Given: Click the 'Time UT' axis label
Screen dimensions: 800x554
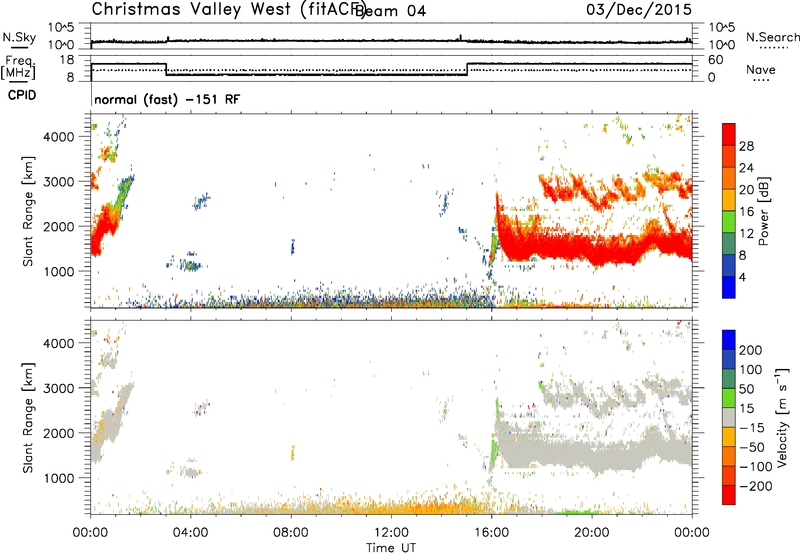Looking at the screenshot, I should click(391, 548).
